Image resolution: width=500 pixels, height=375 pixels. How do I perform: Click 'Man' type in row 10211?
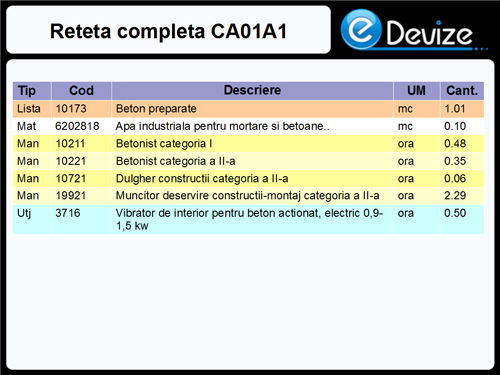click(28, 144)
